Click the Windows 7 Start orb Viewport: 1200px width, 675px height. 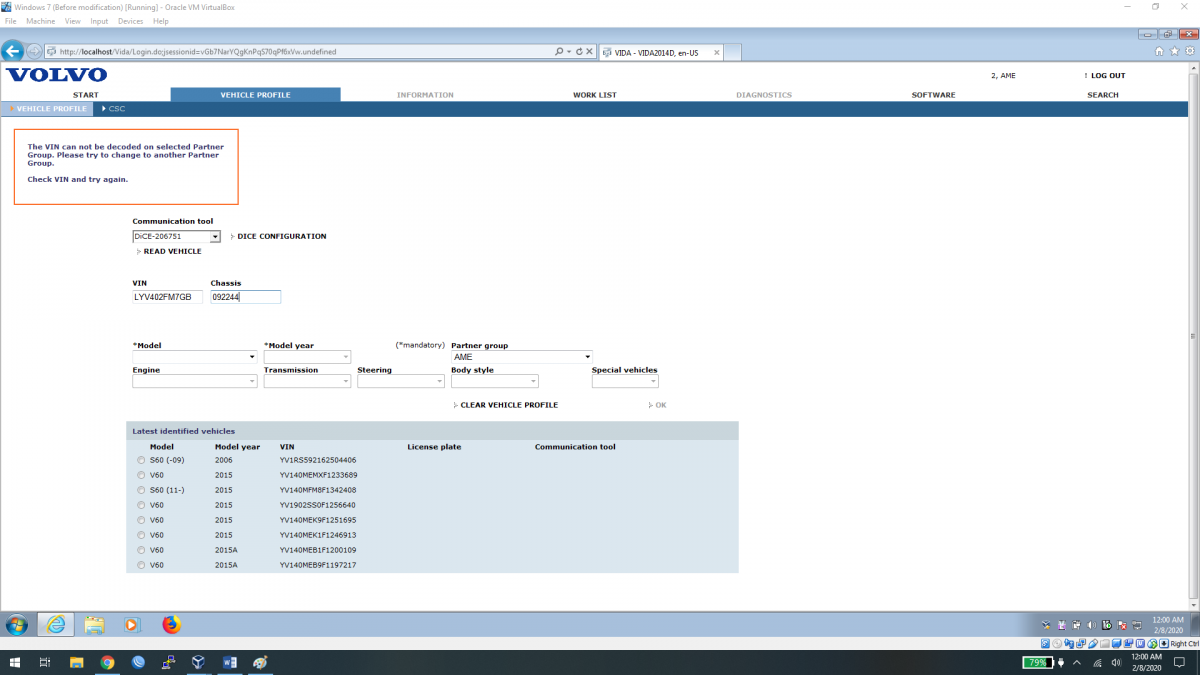(17, 625)
